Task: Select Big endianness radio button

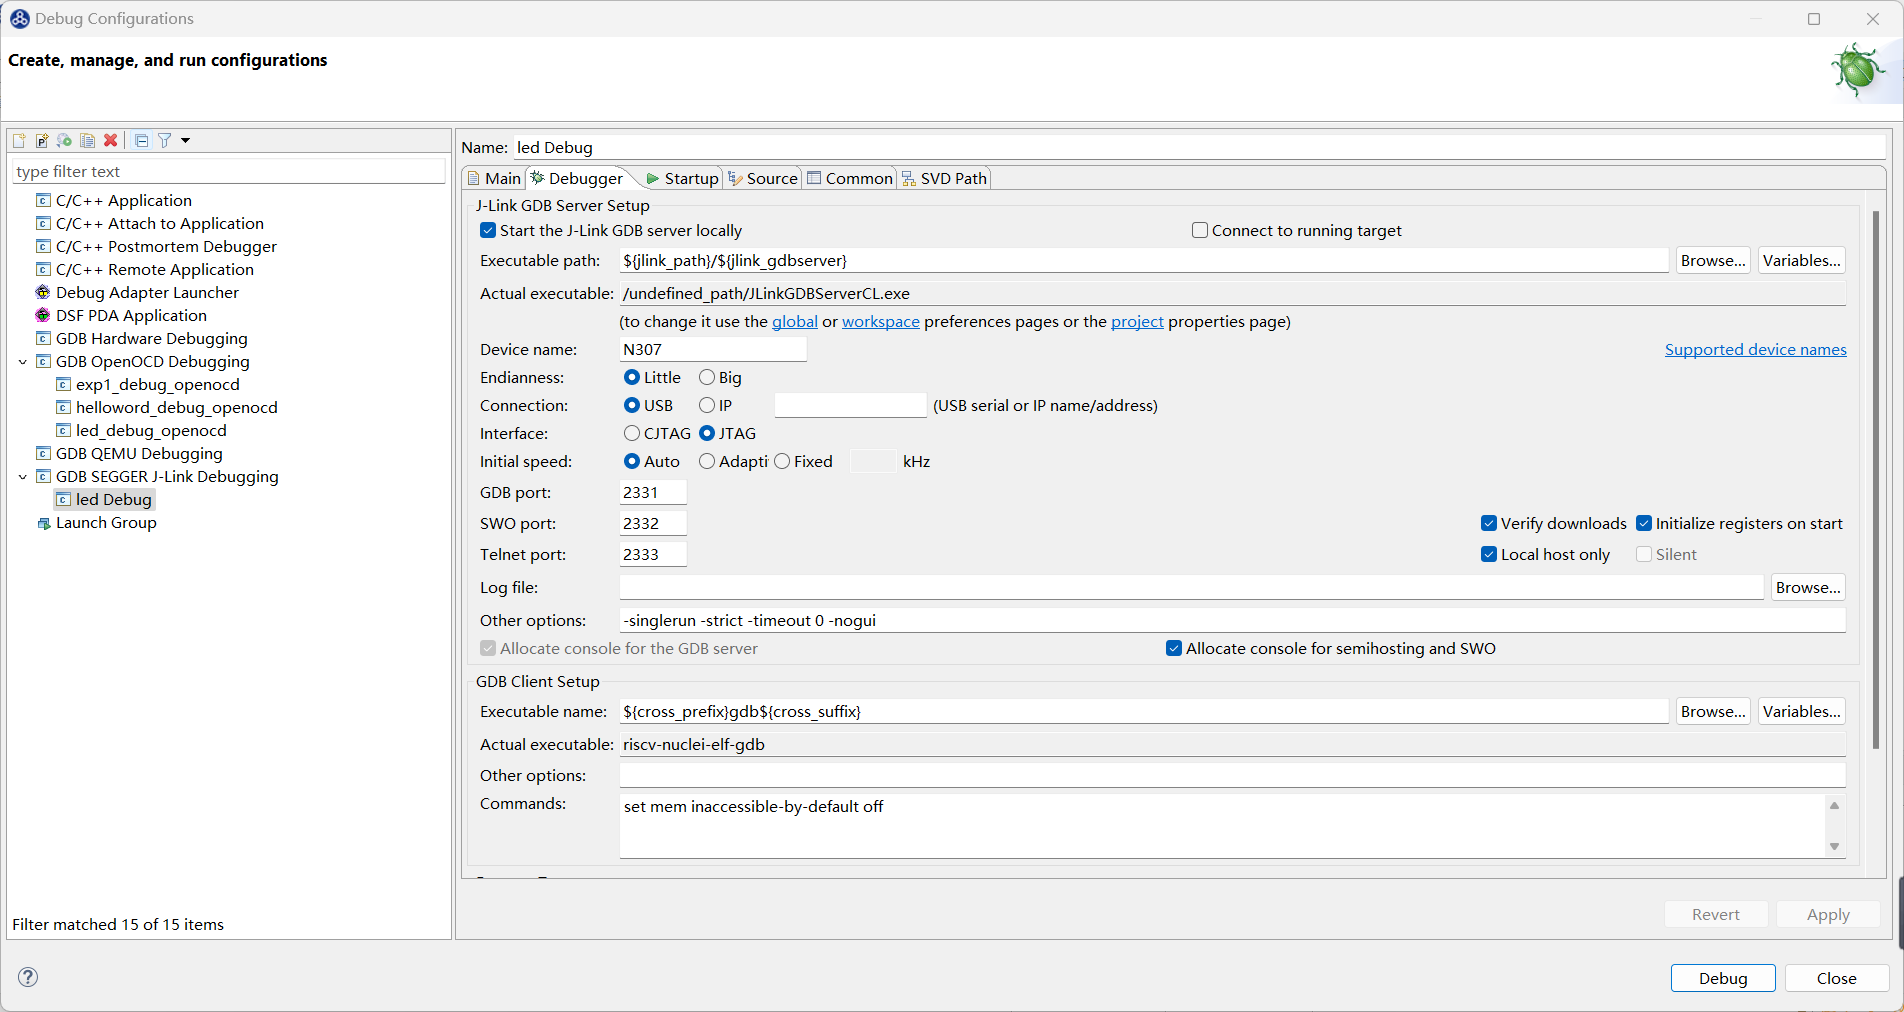Action: tap(707, 378)
